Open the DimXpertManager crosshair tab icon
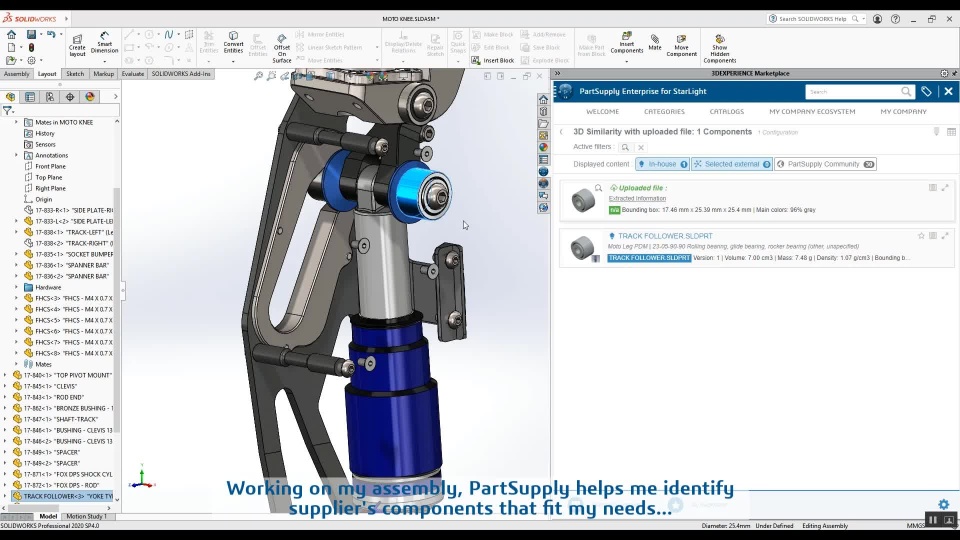960x540 pixels. [70, 97]
